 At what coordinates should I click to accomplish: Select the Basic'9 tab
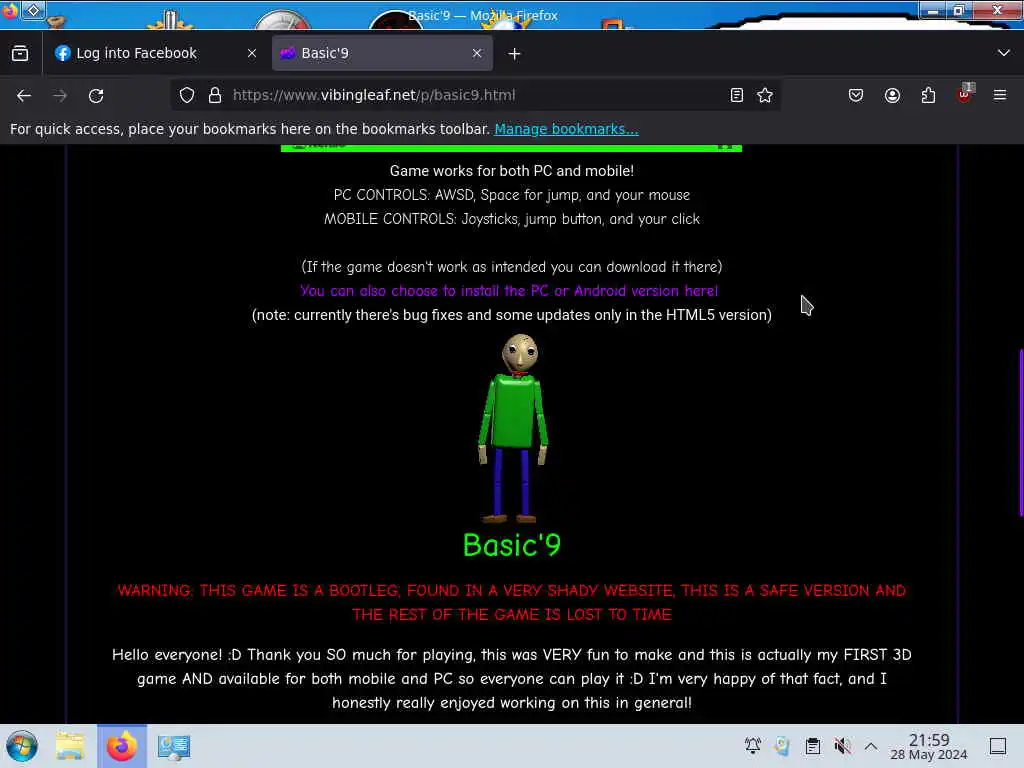click(382, 54)
